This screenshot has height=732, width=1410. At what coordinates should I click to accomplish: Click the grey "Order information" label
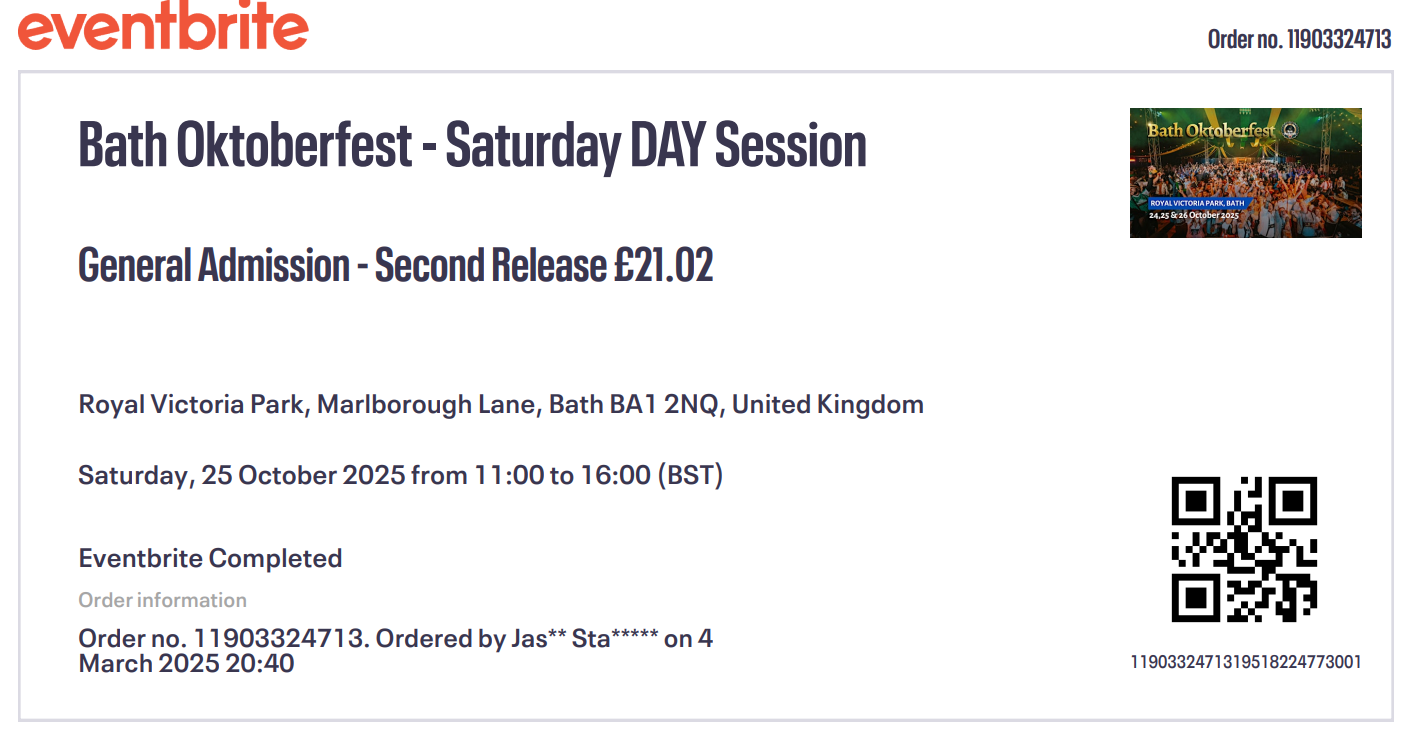pyautogui.click(x=162, y=600)
